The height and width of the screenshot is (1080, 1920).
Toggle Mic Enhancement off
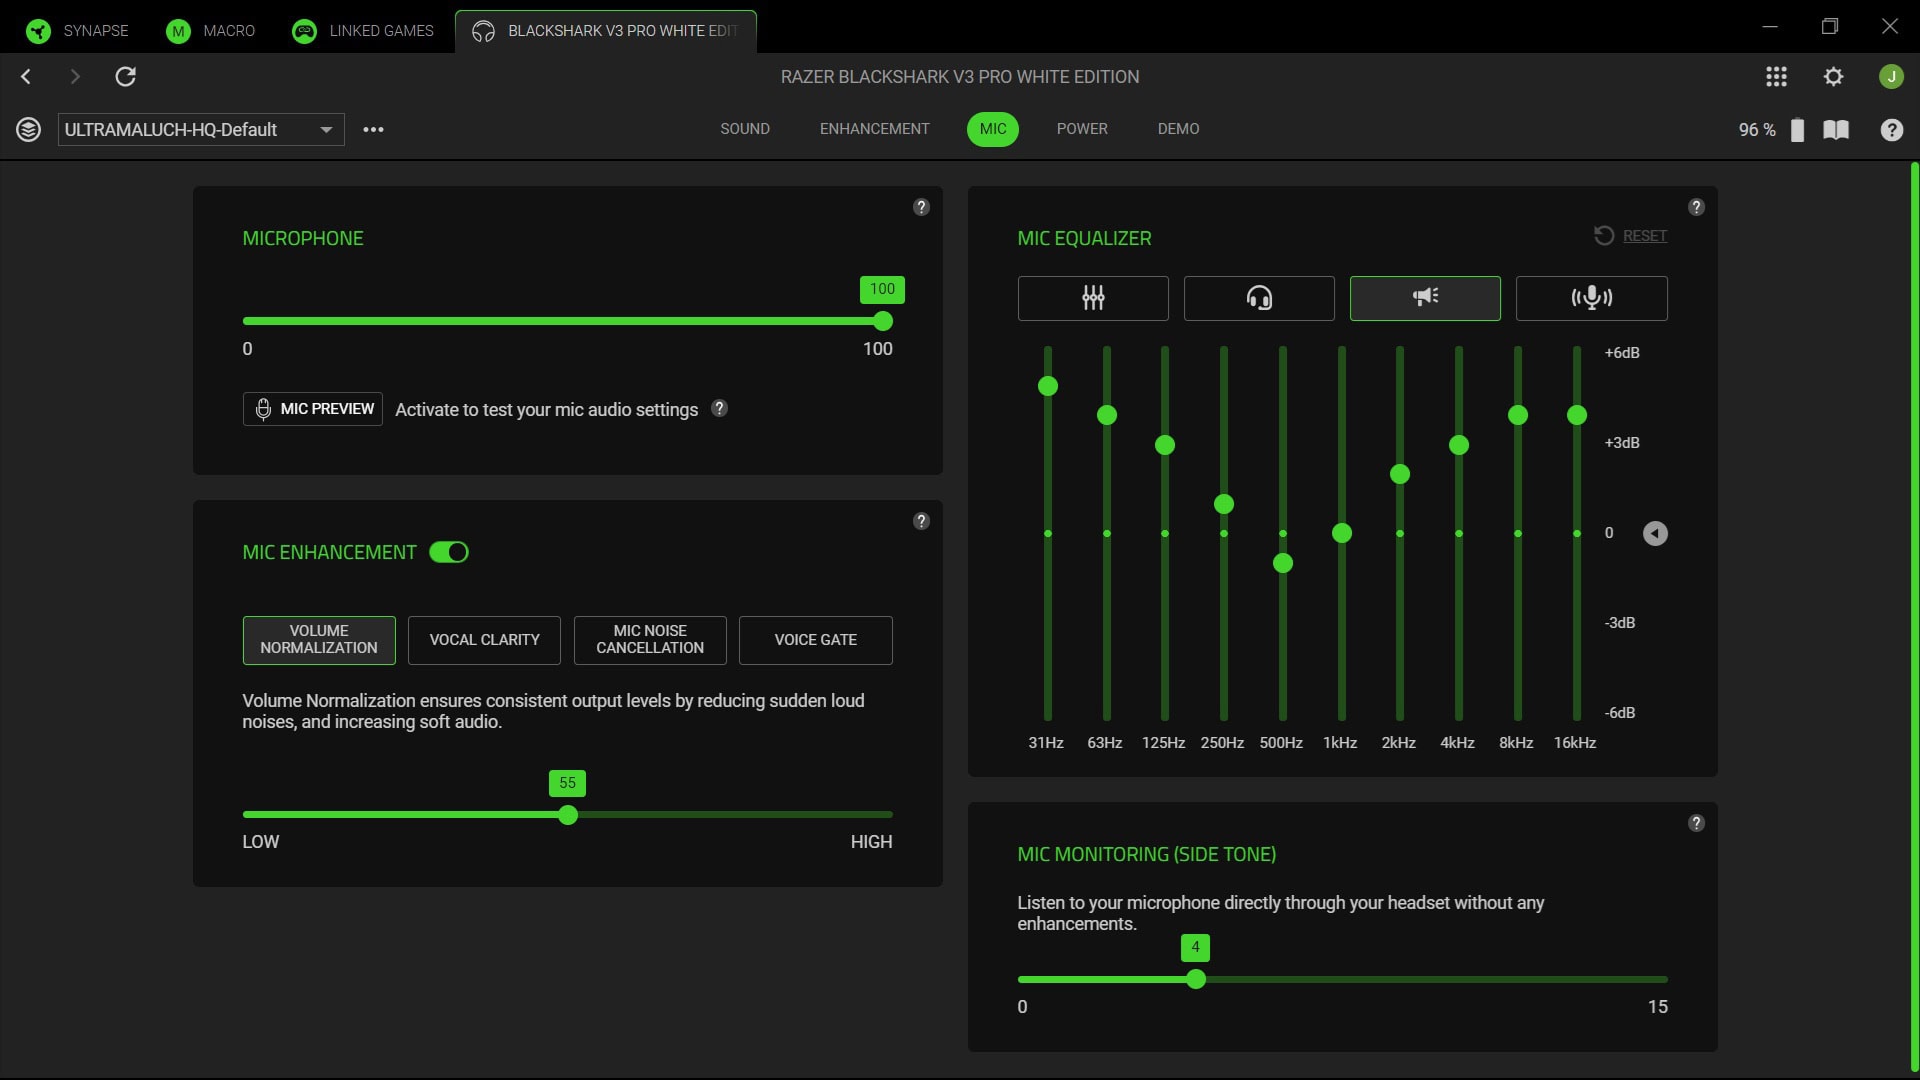pyautogui.click(x=449, y=552)
